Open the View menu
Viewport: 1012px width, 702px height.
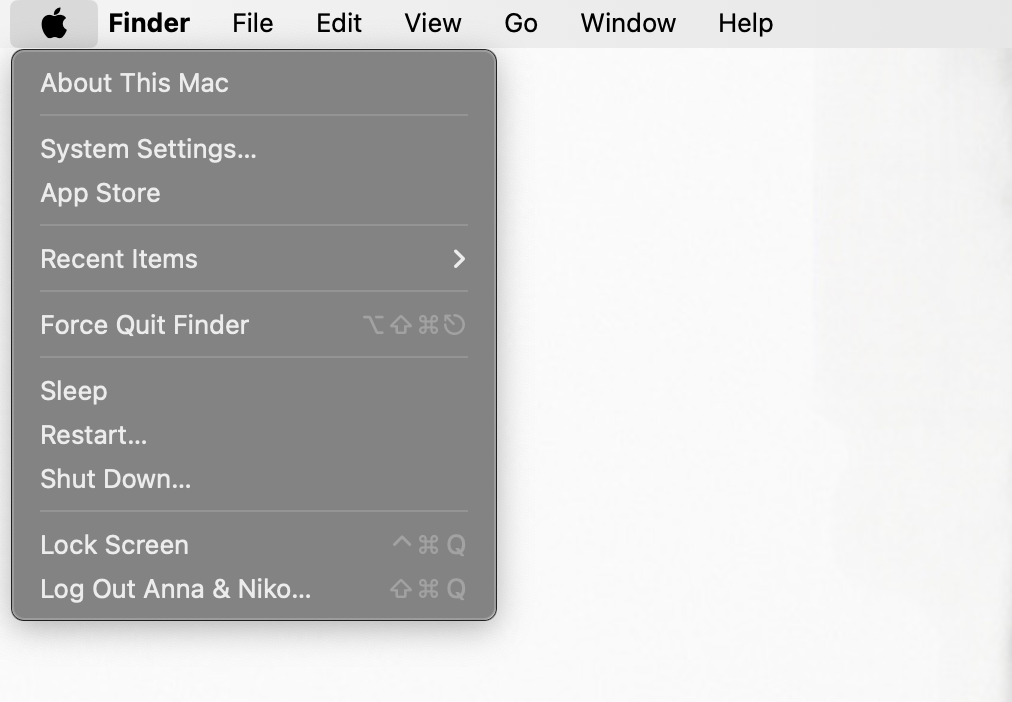432,23
